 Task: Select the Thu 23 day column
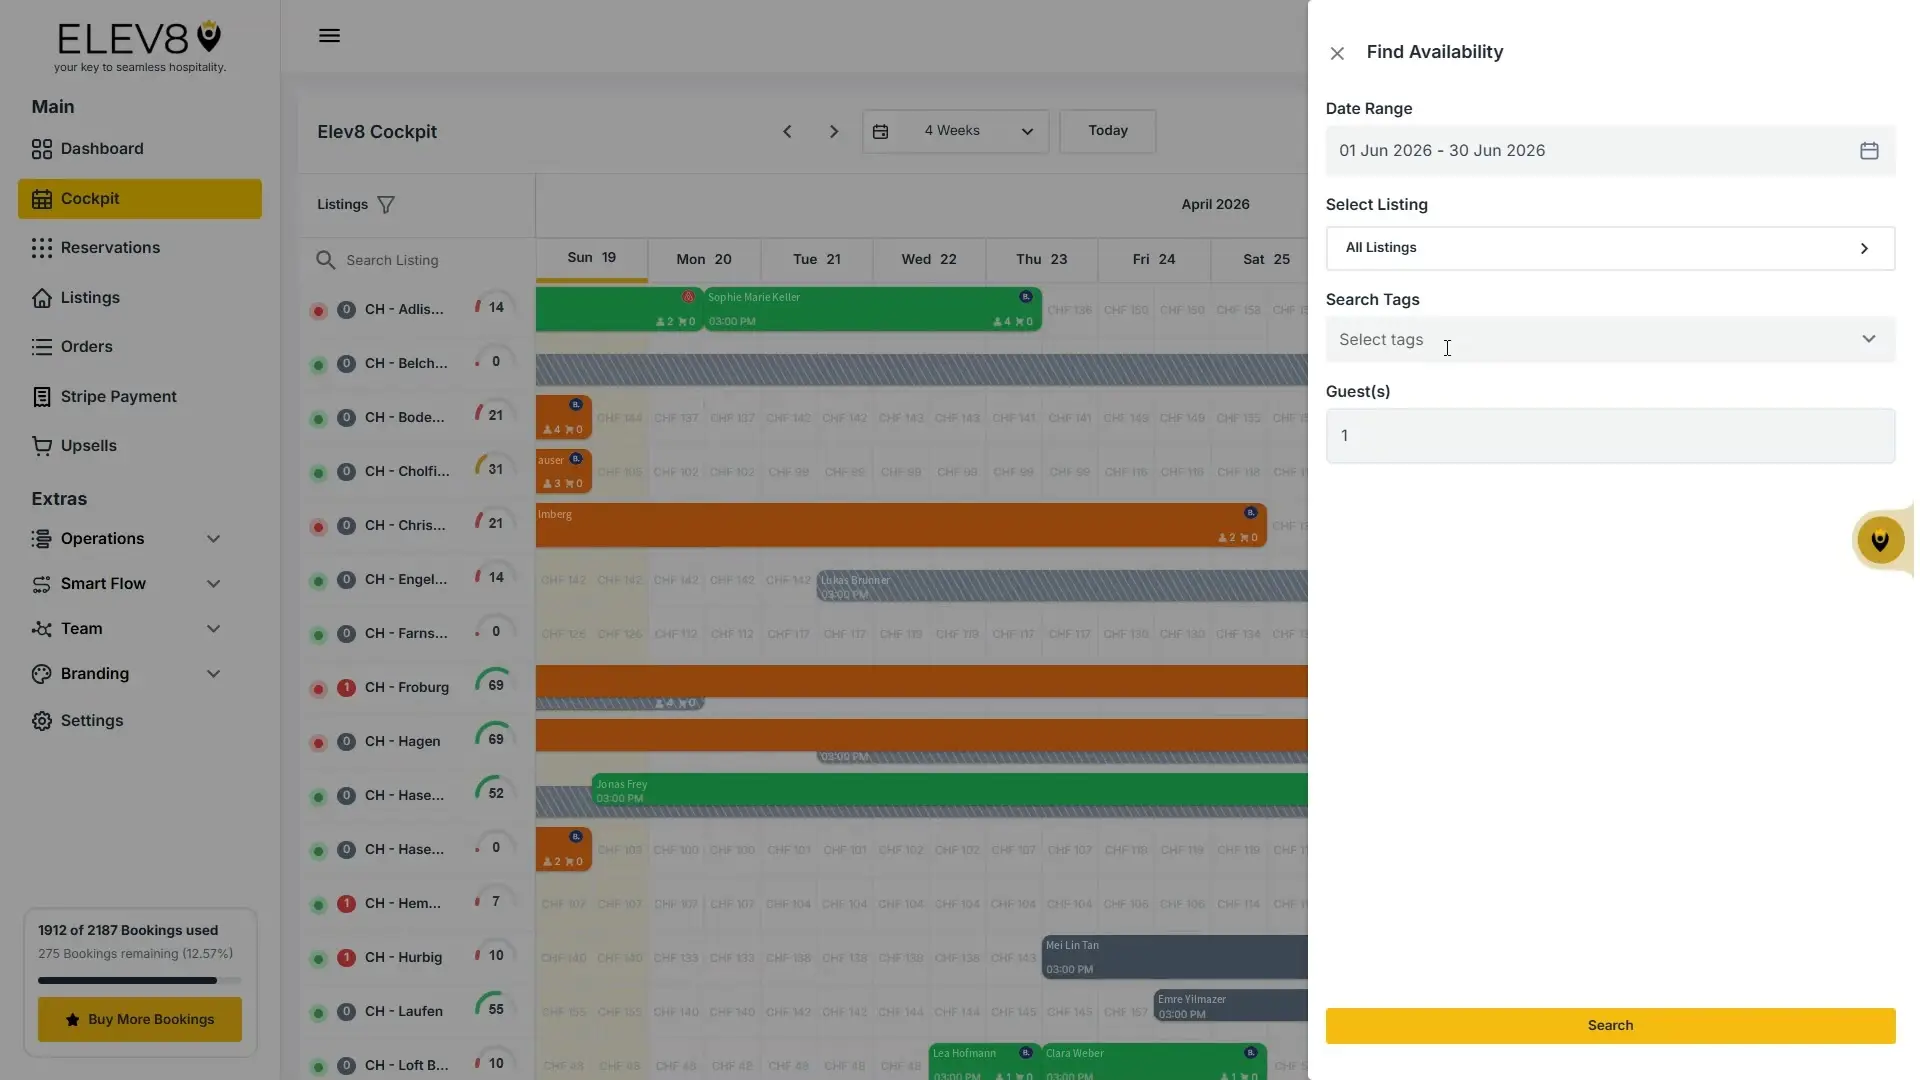point(1042,260)
